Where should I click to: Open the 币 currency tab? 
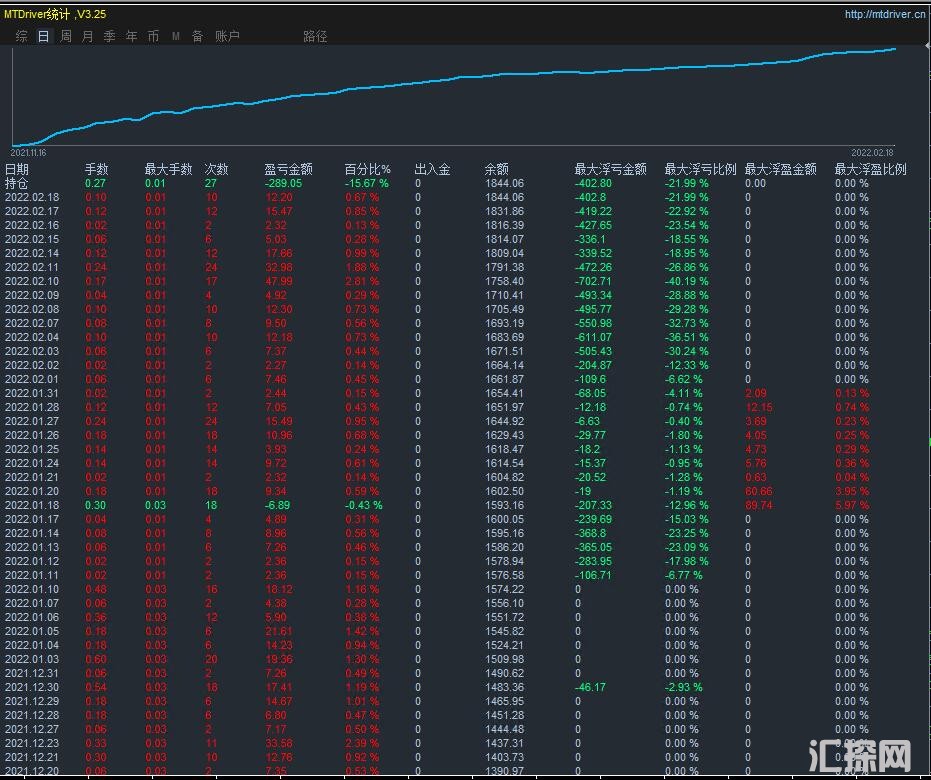pyautogui.click(x=153, y=36)
